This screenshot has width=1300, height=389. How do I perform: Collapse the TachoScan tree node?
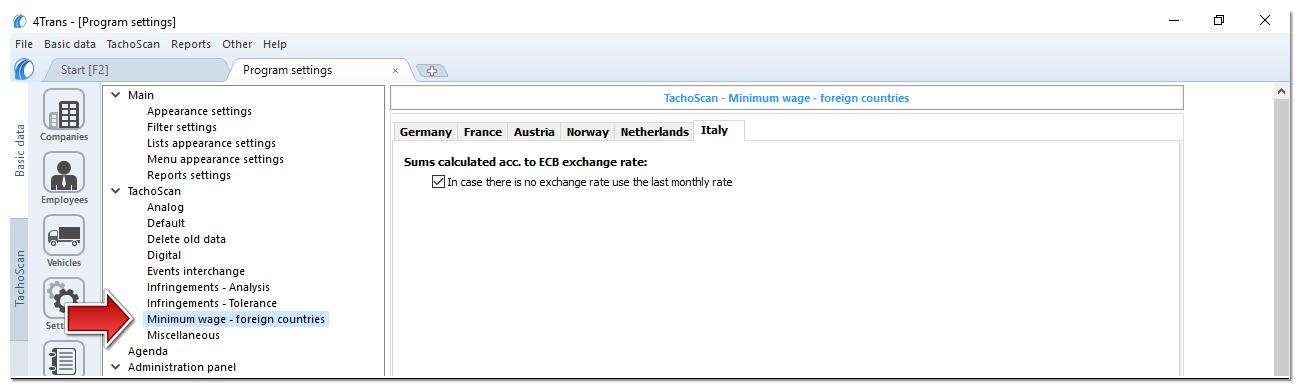tap(115, 191)
